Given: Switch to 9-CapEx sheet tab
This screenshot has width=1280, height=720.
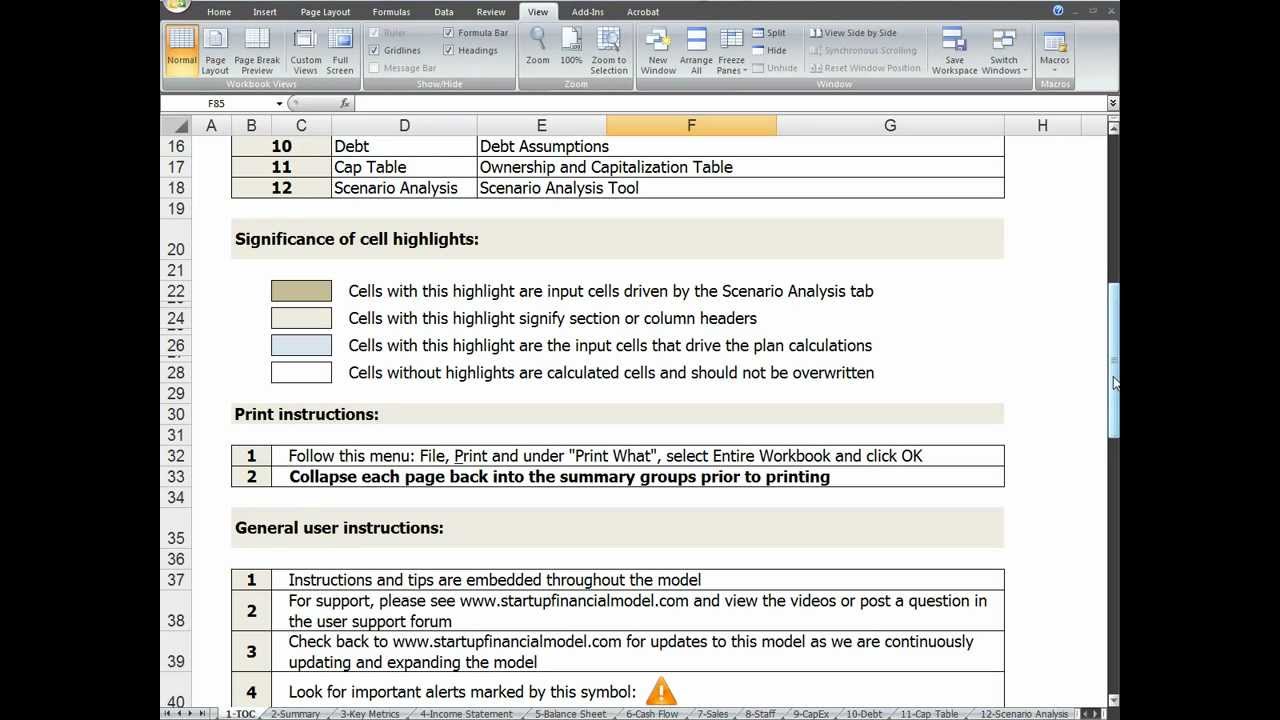Looking at the screenshot, I should click(811, 714).
